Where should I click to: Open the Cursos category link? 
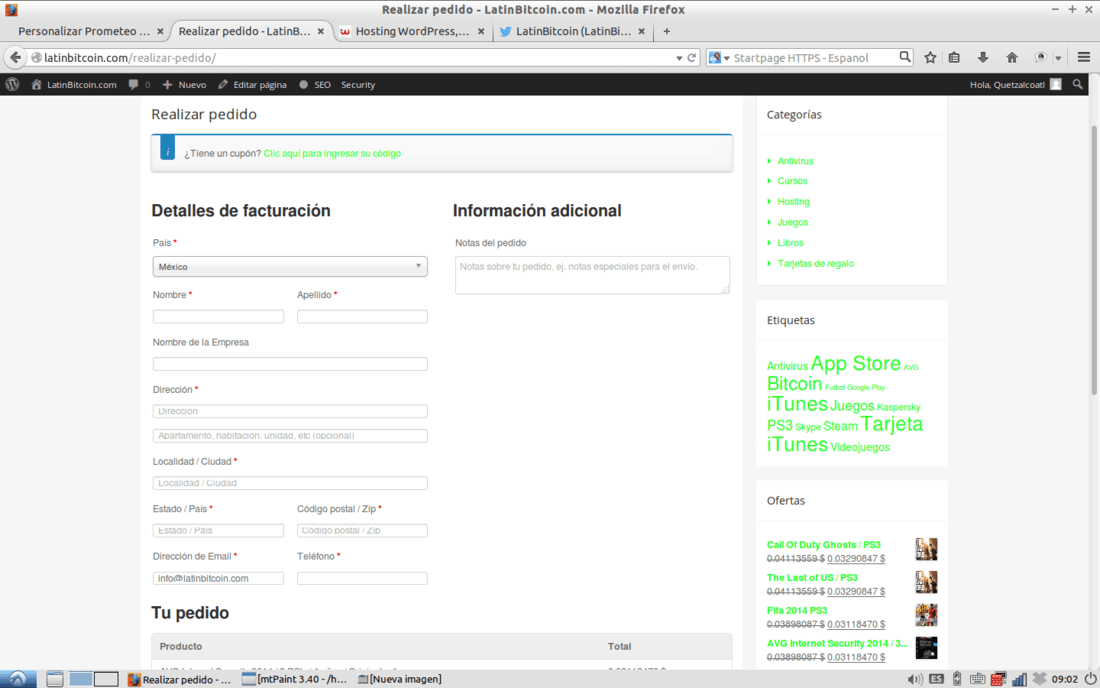pyautogui.click(x=792, y=181)
